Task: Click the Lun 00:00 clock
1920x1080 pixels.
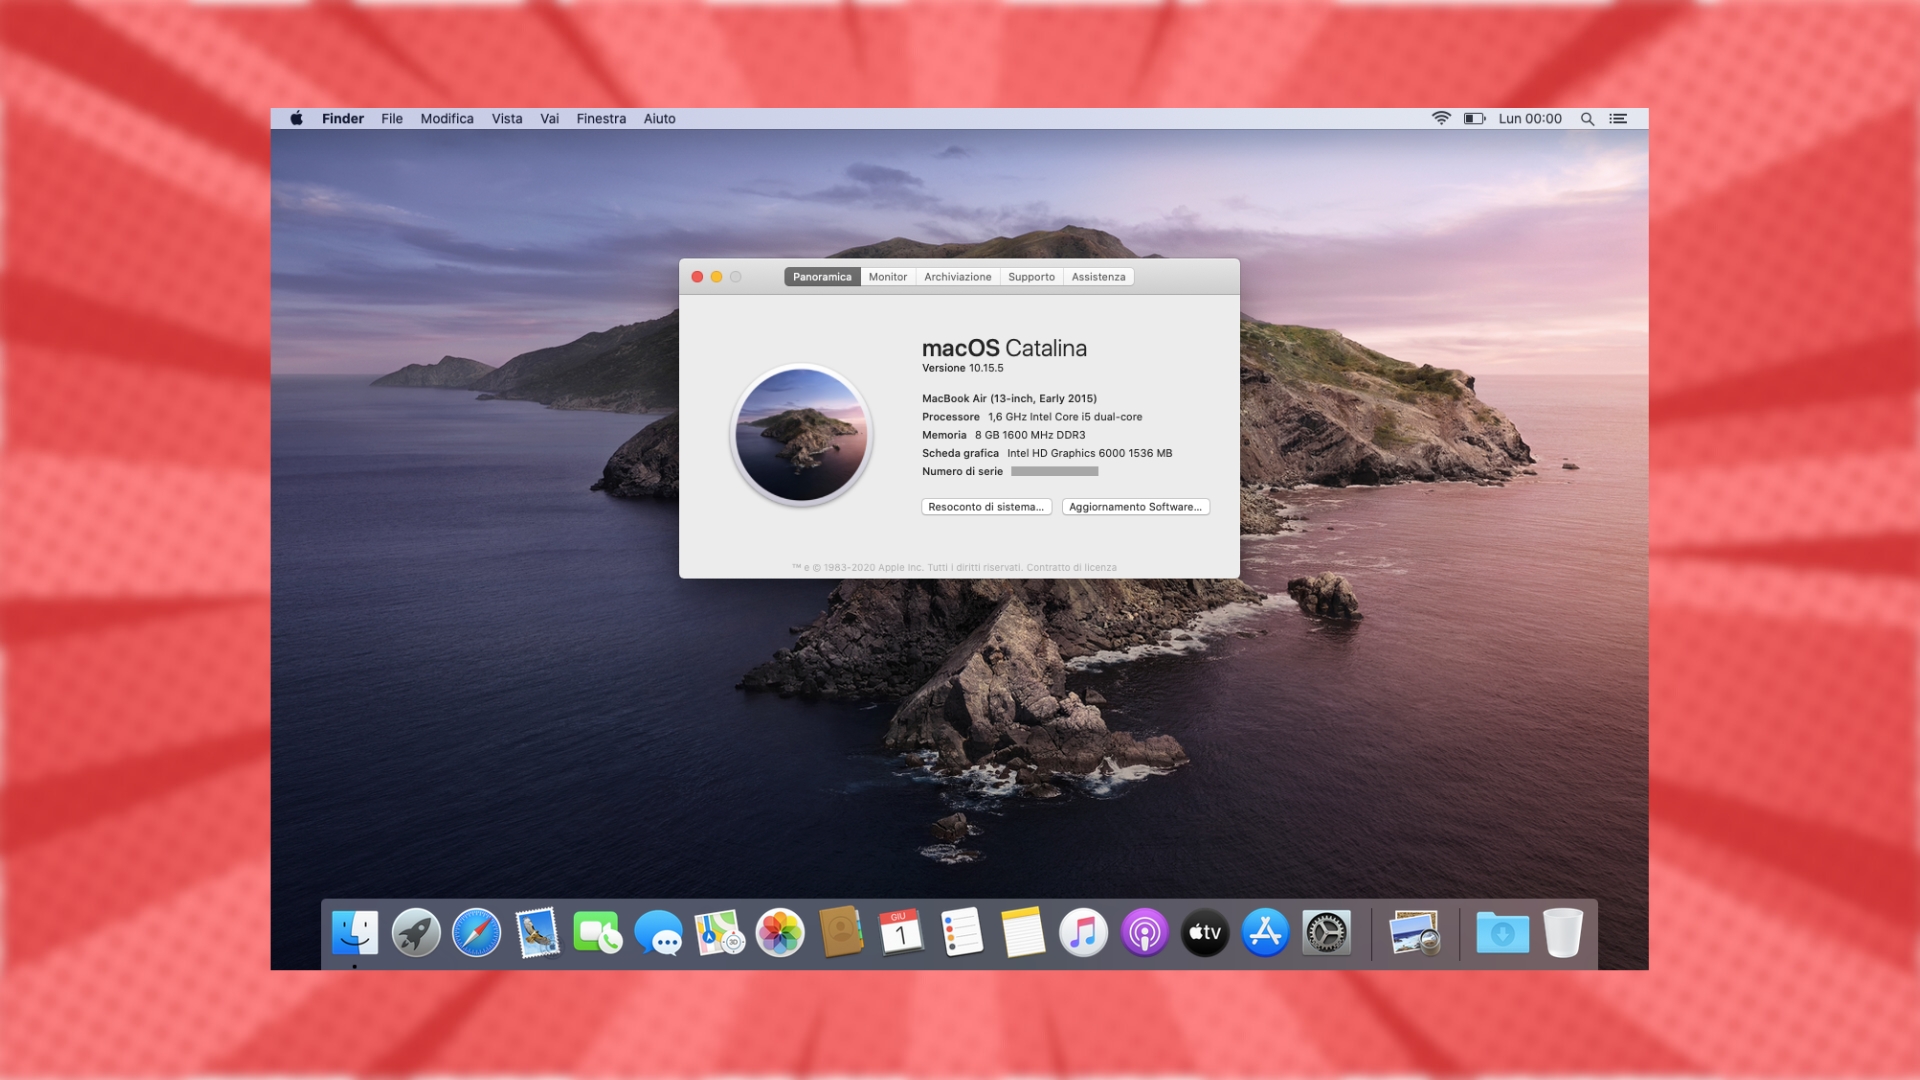Action: point(1530,118)
